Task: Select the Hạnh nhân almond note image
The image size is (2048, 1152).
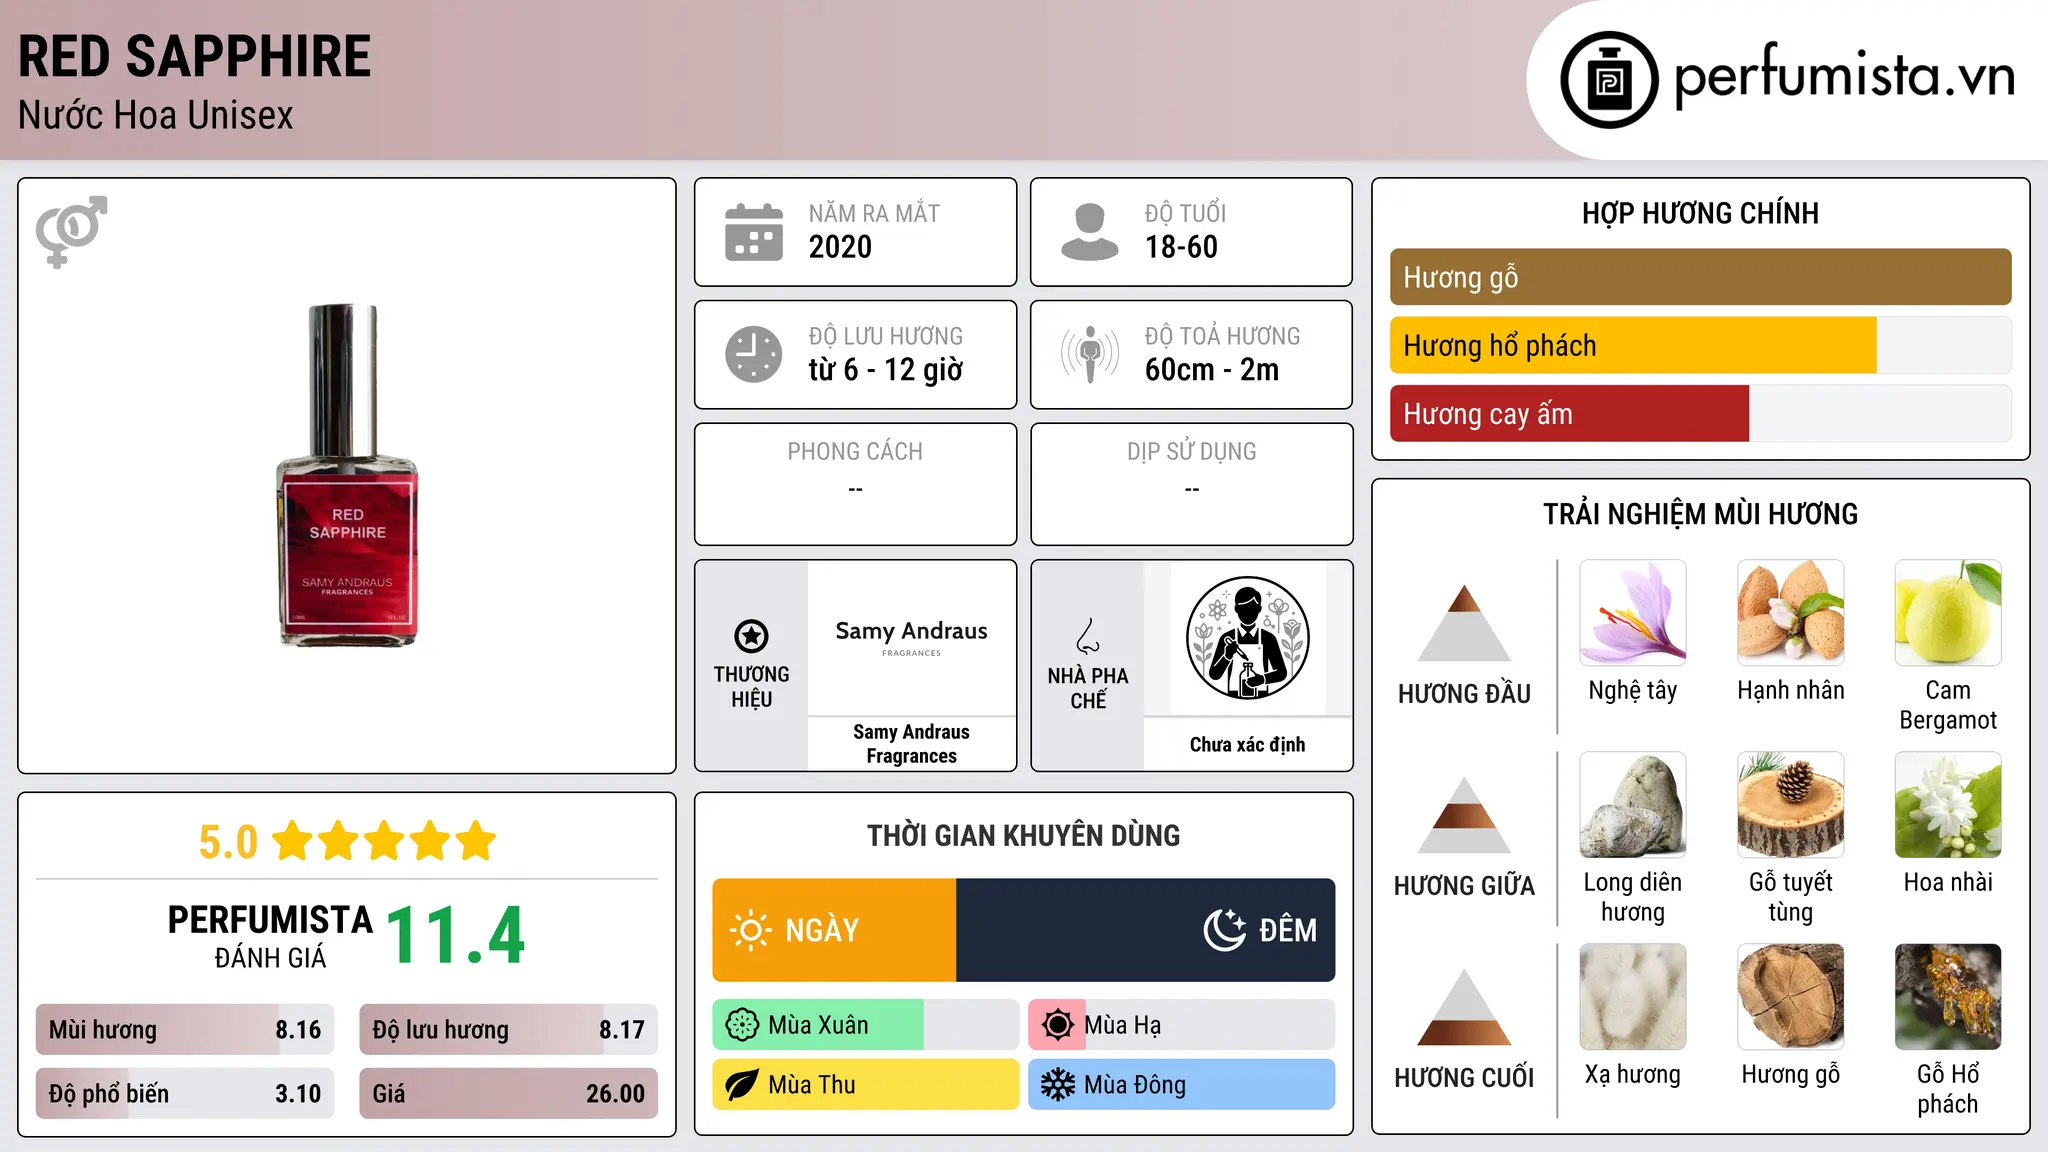Action: 1791,612
